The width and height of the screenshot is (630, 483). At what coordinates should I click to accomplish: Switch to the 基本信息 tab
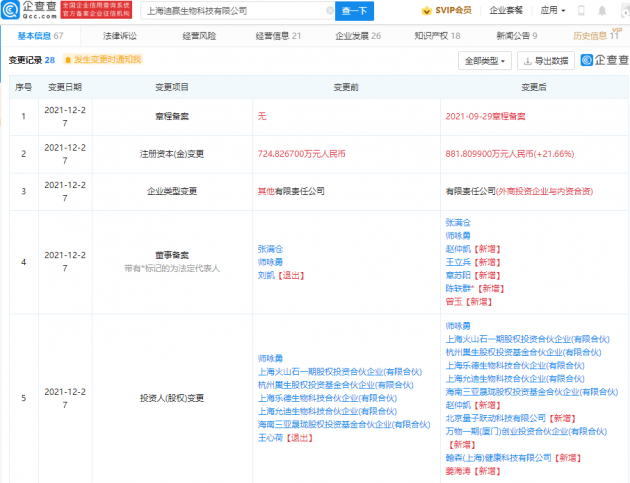pos(40,36)
